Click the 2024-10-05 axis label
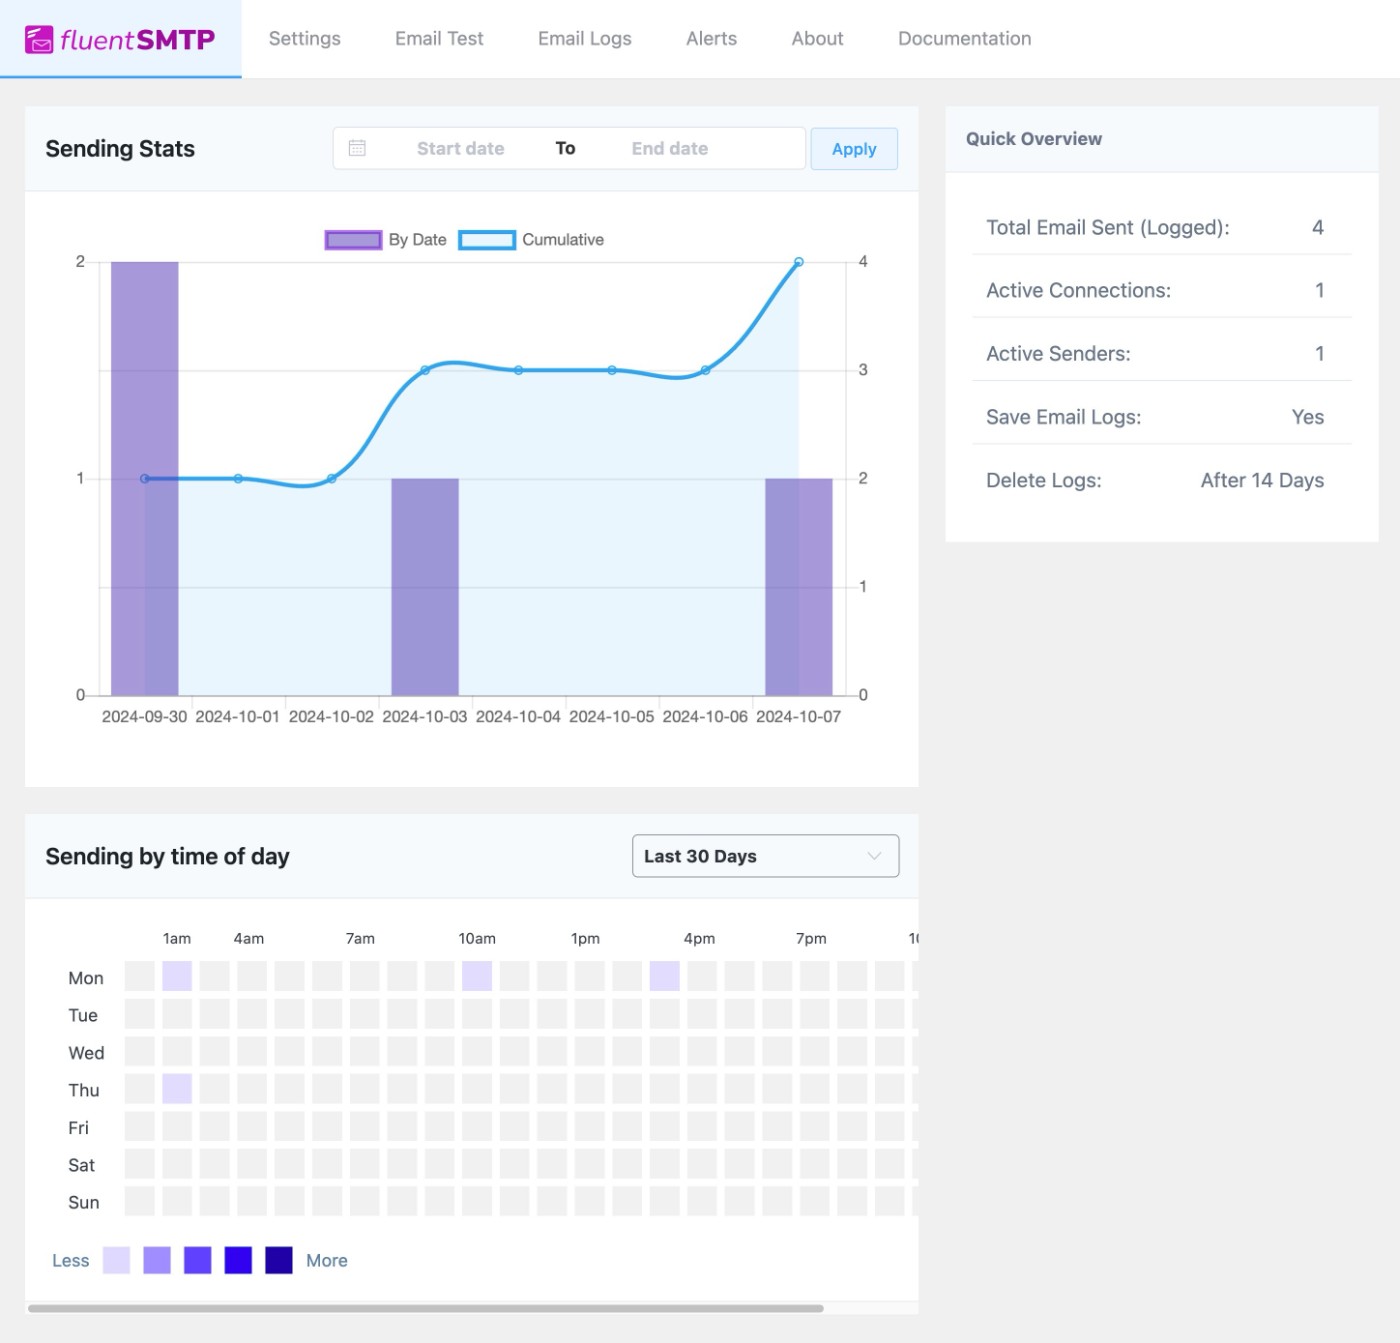This screenshot has height=1343, width=1400. tap(612, 716)
